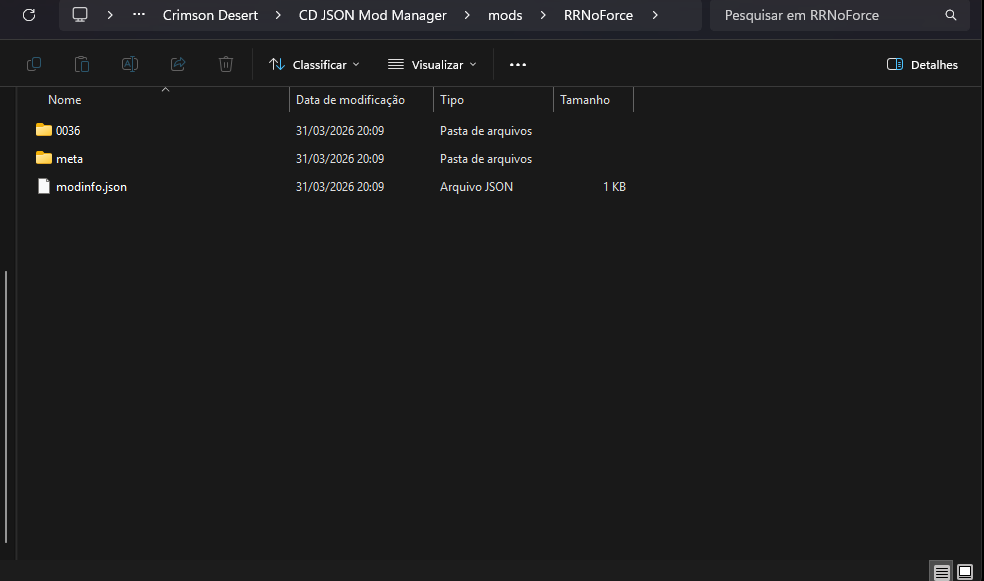Click the 1 KB size cell
Image resolution: width=984 pixels, height=581 pixels.
tap(614, 187)
